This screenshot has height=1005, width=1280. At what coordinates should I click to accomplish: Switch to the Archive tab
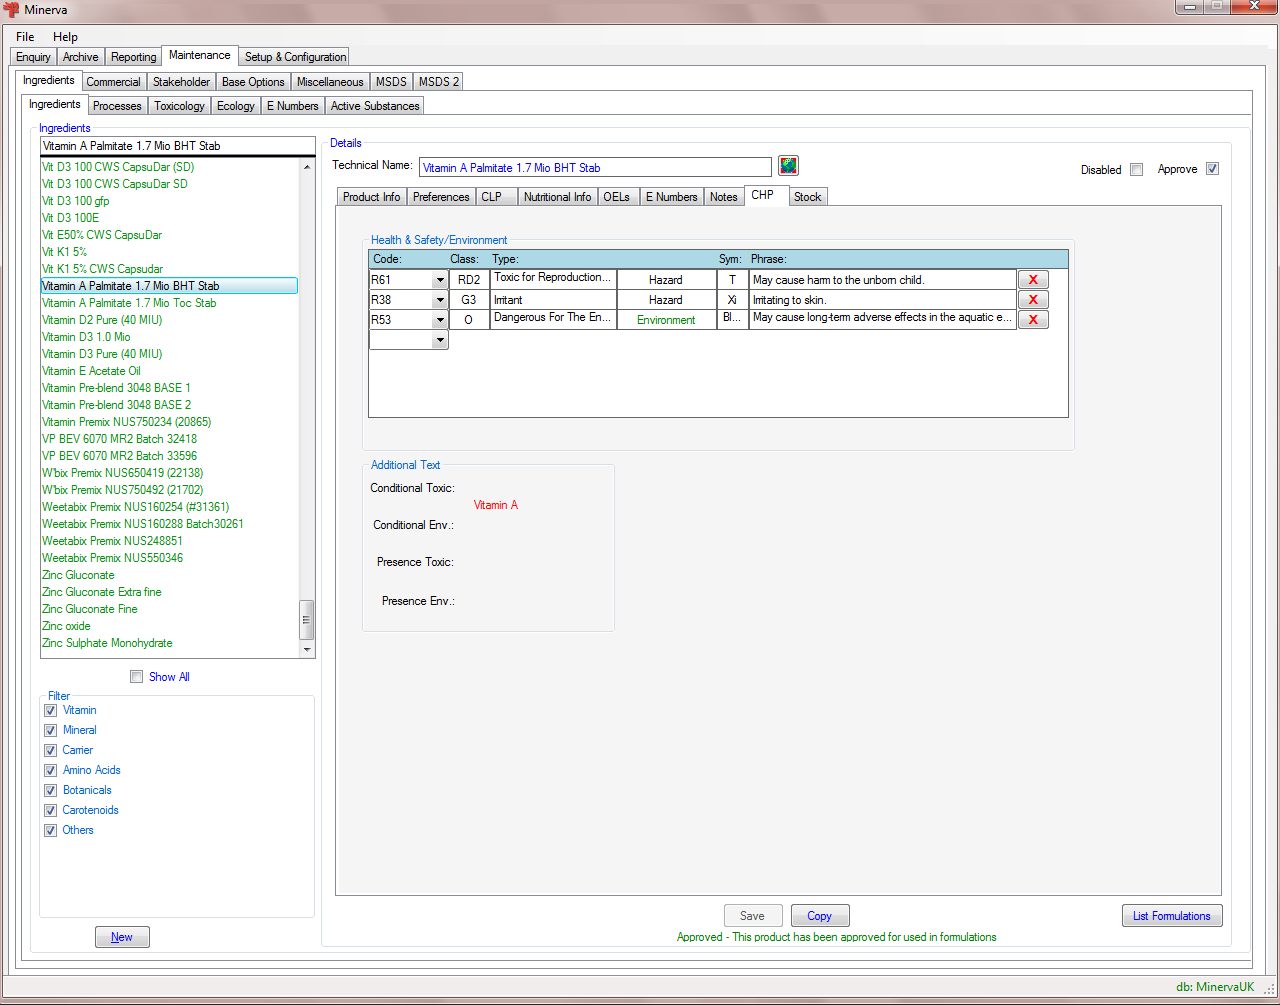pyautogui.click(x=81, y=57)
